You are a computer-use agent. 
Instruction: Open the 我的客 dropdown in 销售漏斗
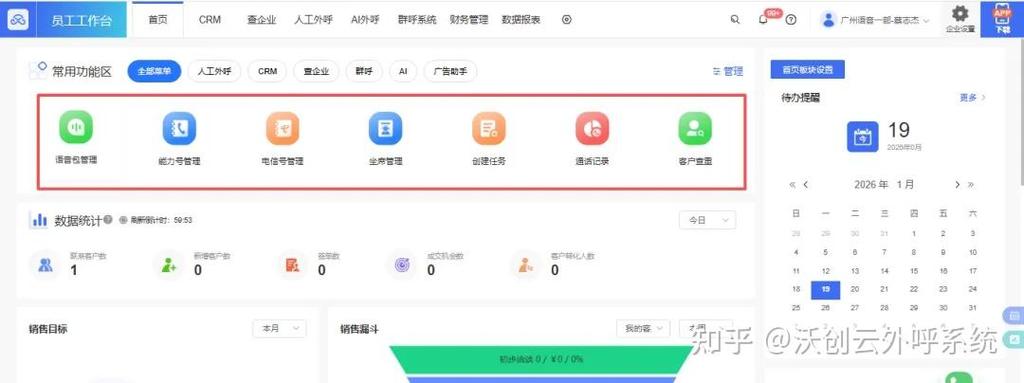coord(643,328)
